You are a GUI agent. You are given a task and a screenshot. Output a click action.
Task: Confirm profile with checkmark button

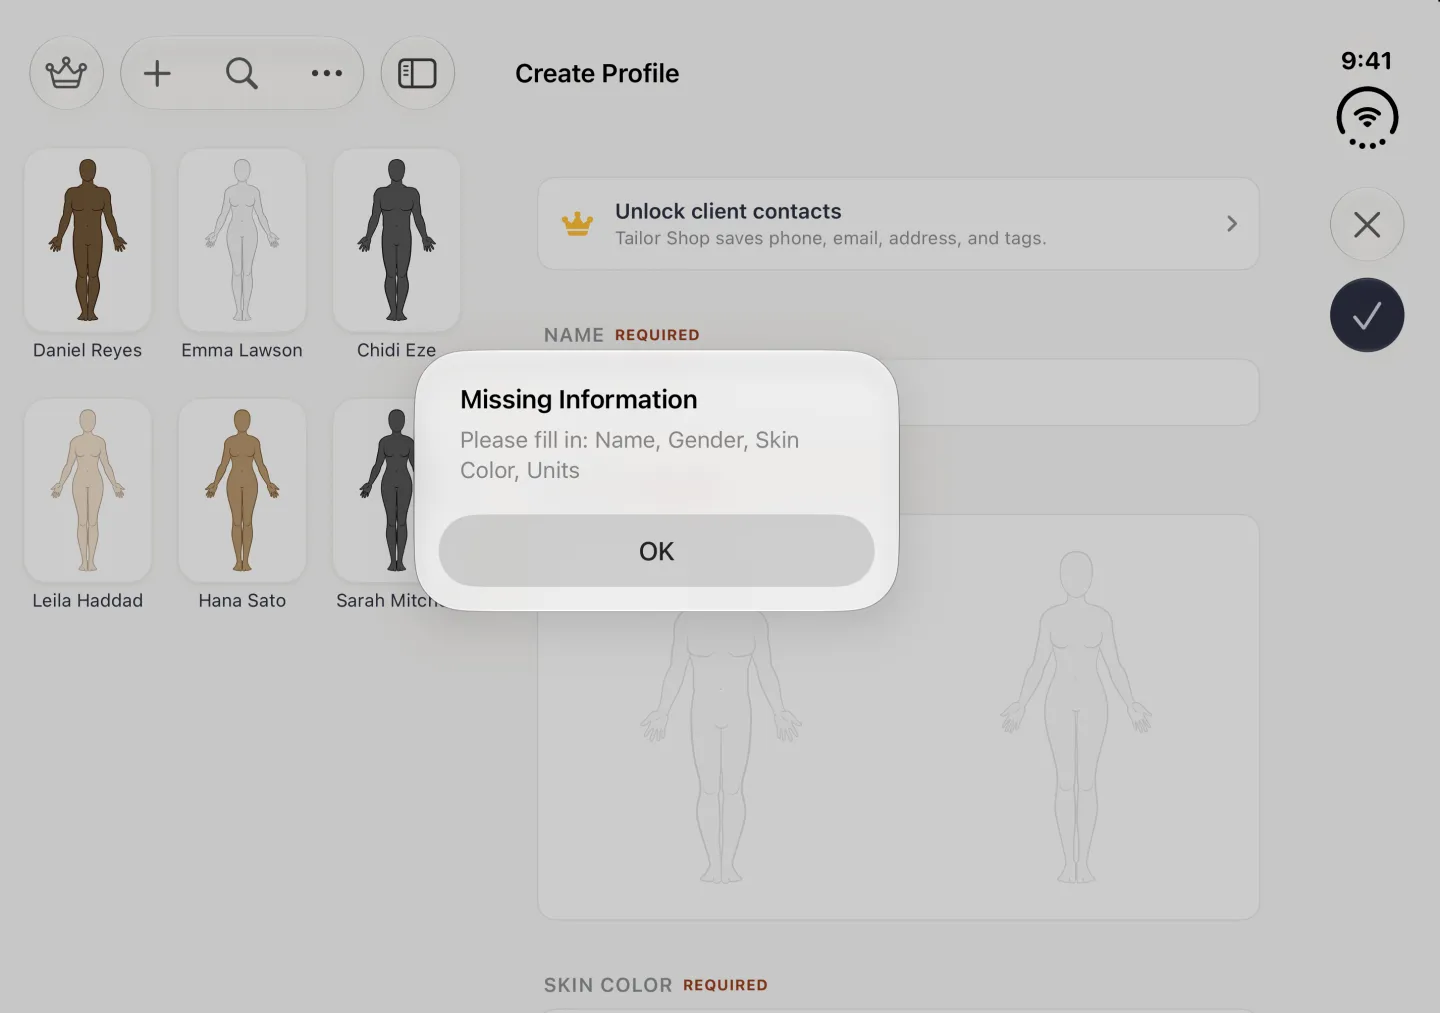coord(1366,315)
